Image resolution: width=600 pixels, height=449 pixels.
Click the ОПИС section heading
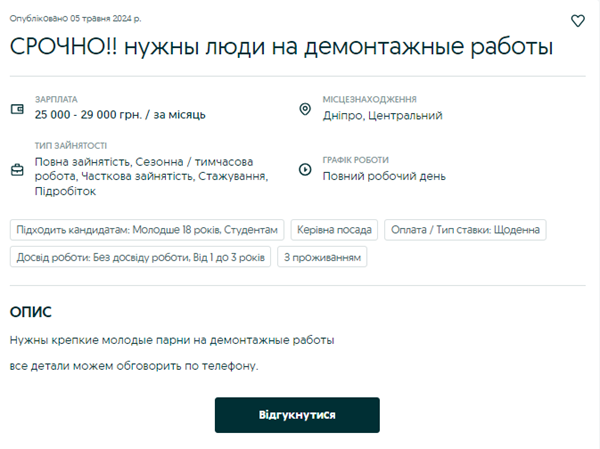pyautogui.click(x=30, y=312)
